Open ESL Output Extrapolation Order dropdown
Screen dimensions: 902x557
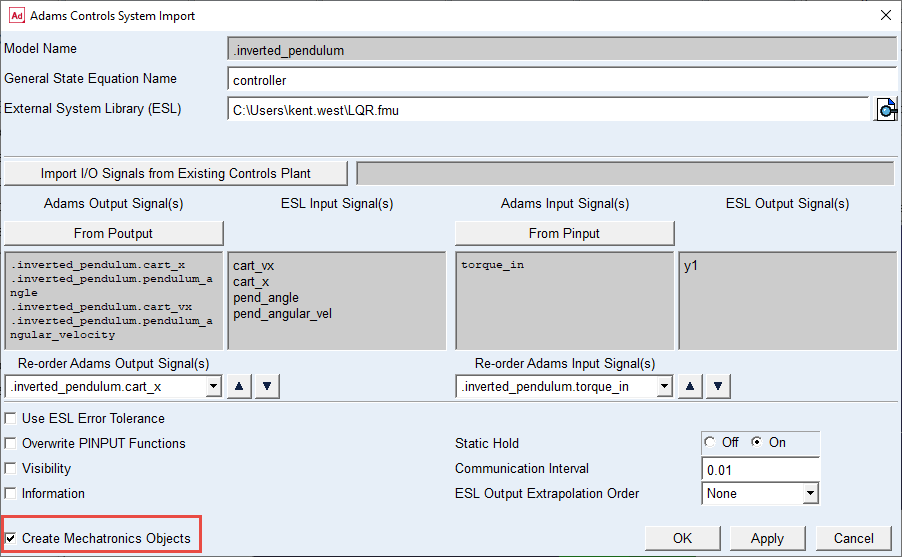tap(810, 494)
